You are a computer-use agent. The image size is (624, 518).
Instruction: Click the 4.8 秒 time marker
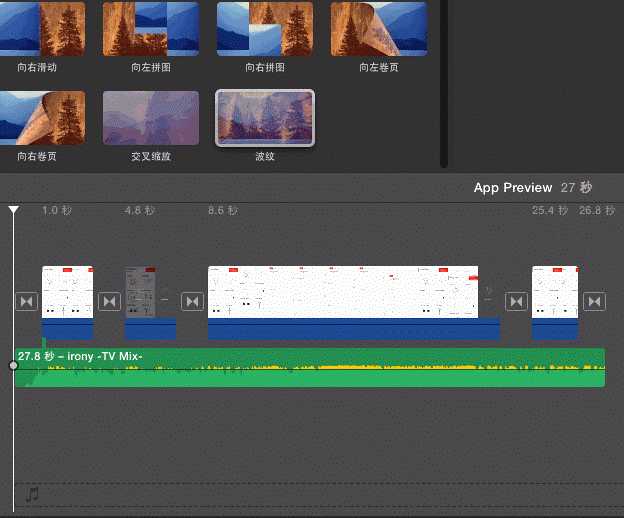139,210
